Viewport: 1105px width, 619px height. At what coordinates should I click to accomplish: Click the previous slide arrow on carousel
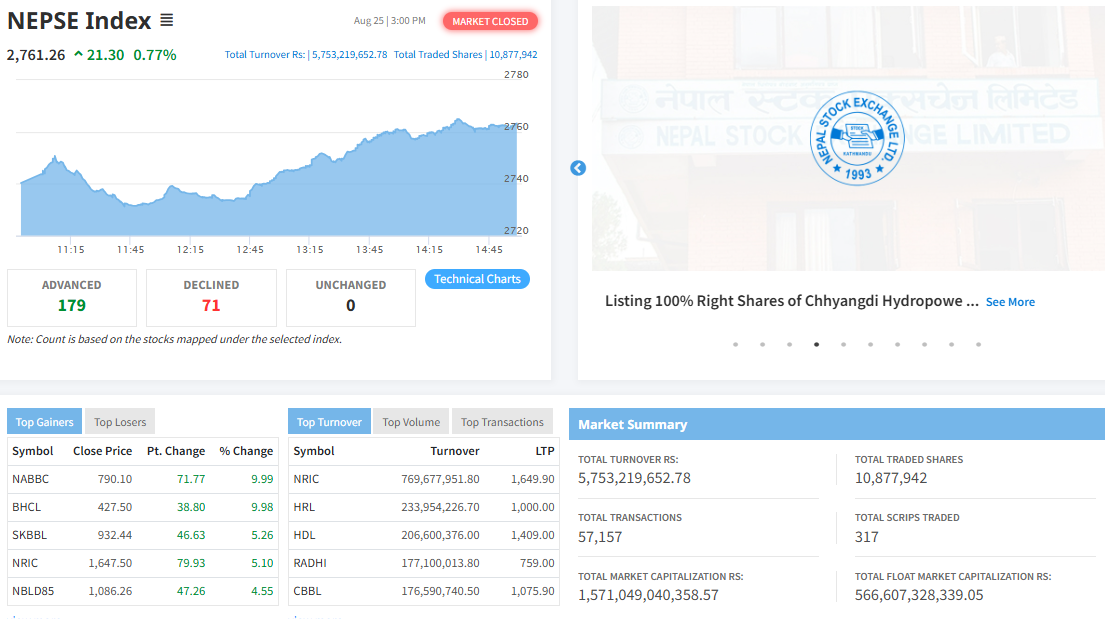578,168
